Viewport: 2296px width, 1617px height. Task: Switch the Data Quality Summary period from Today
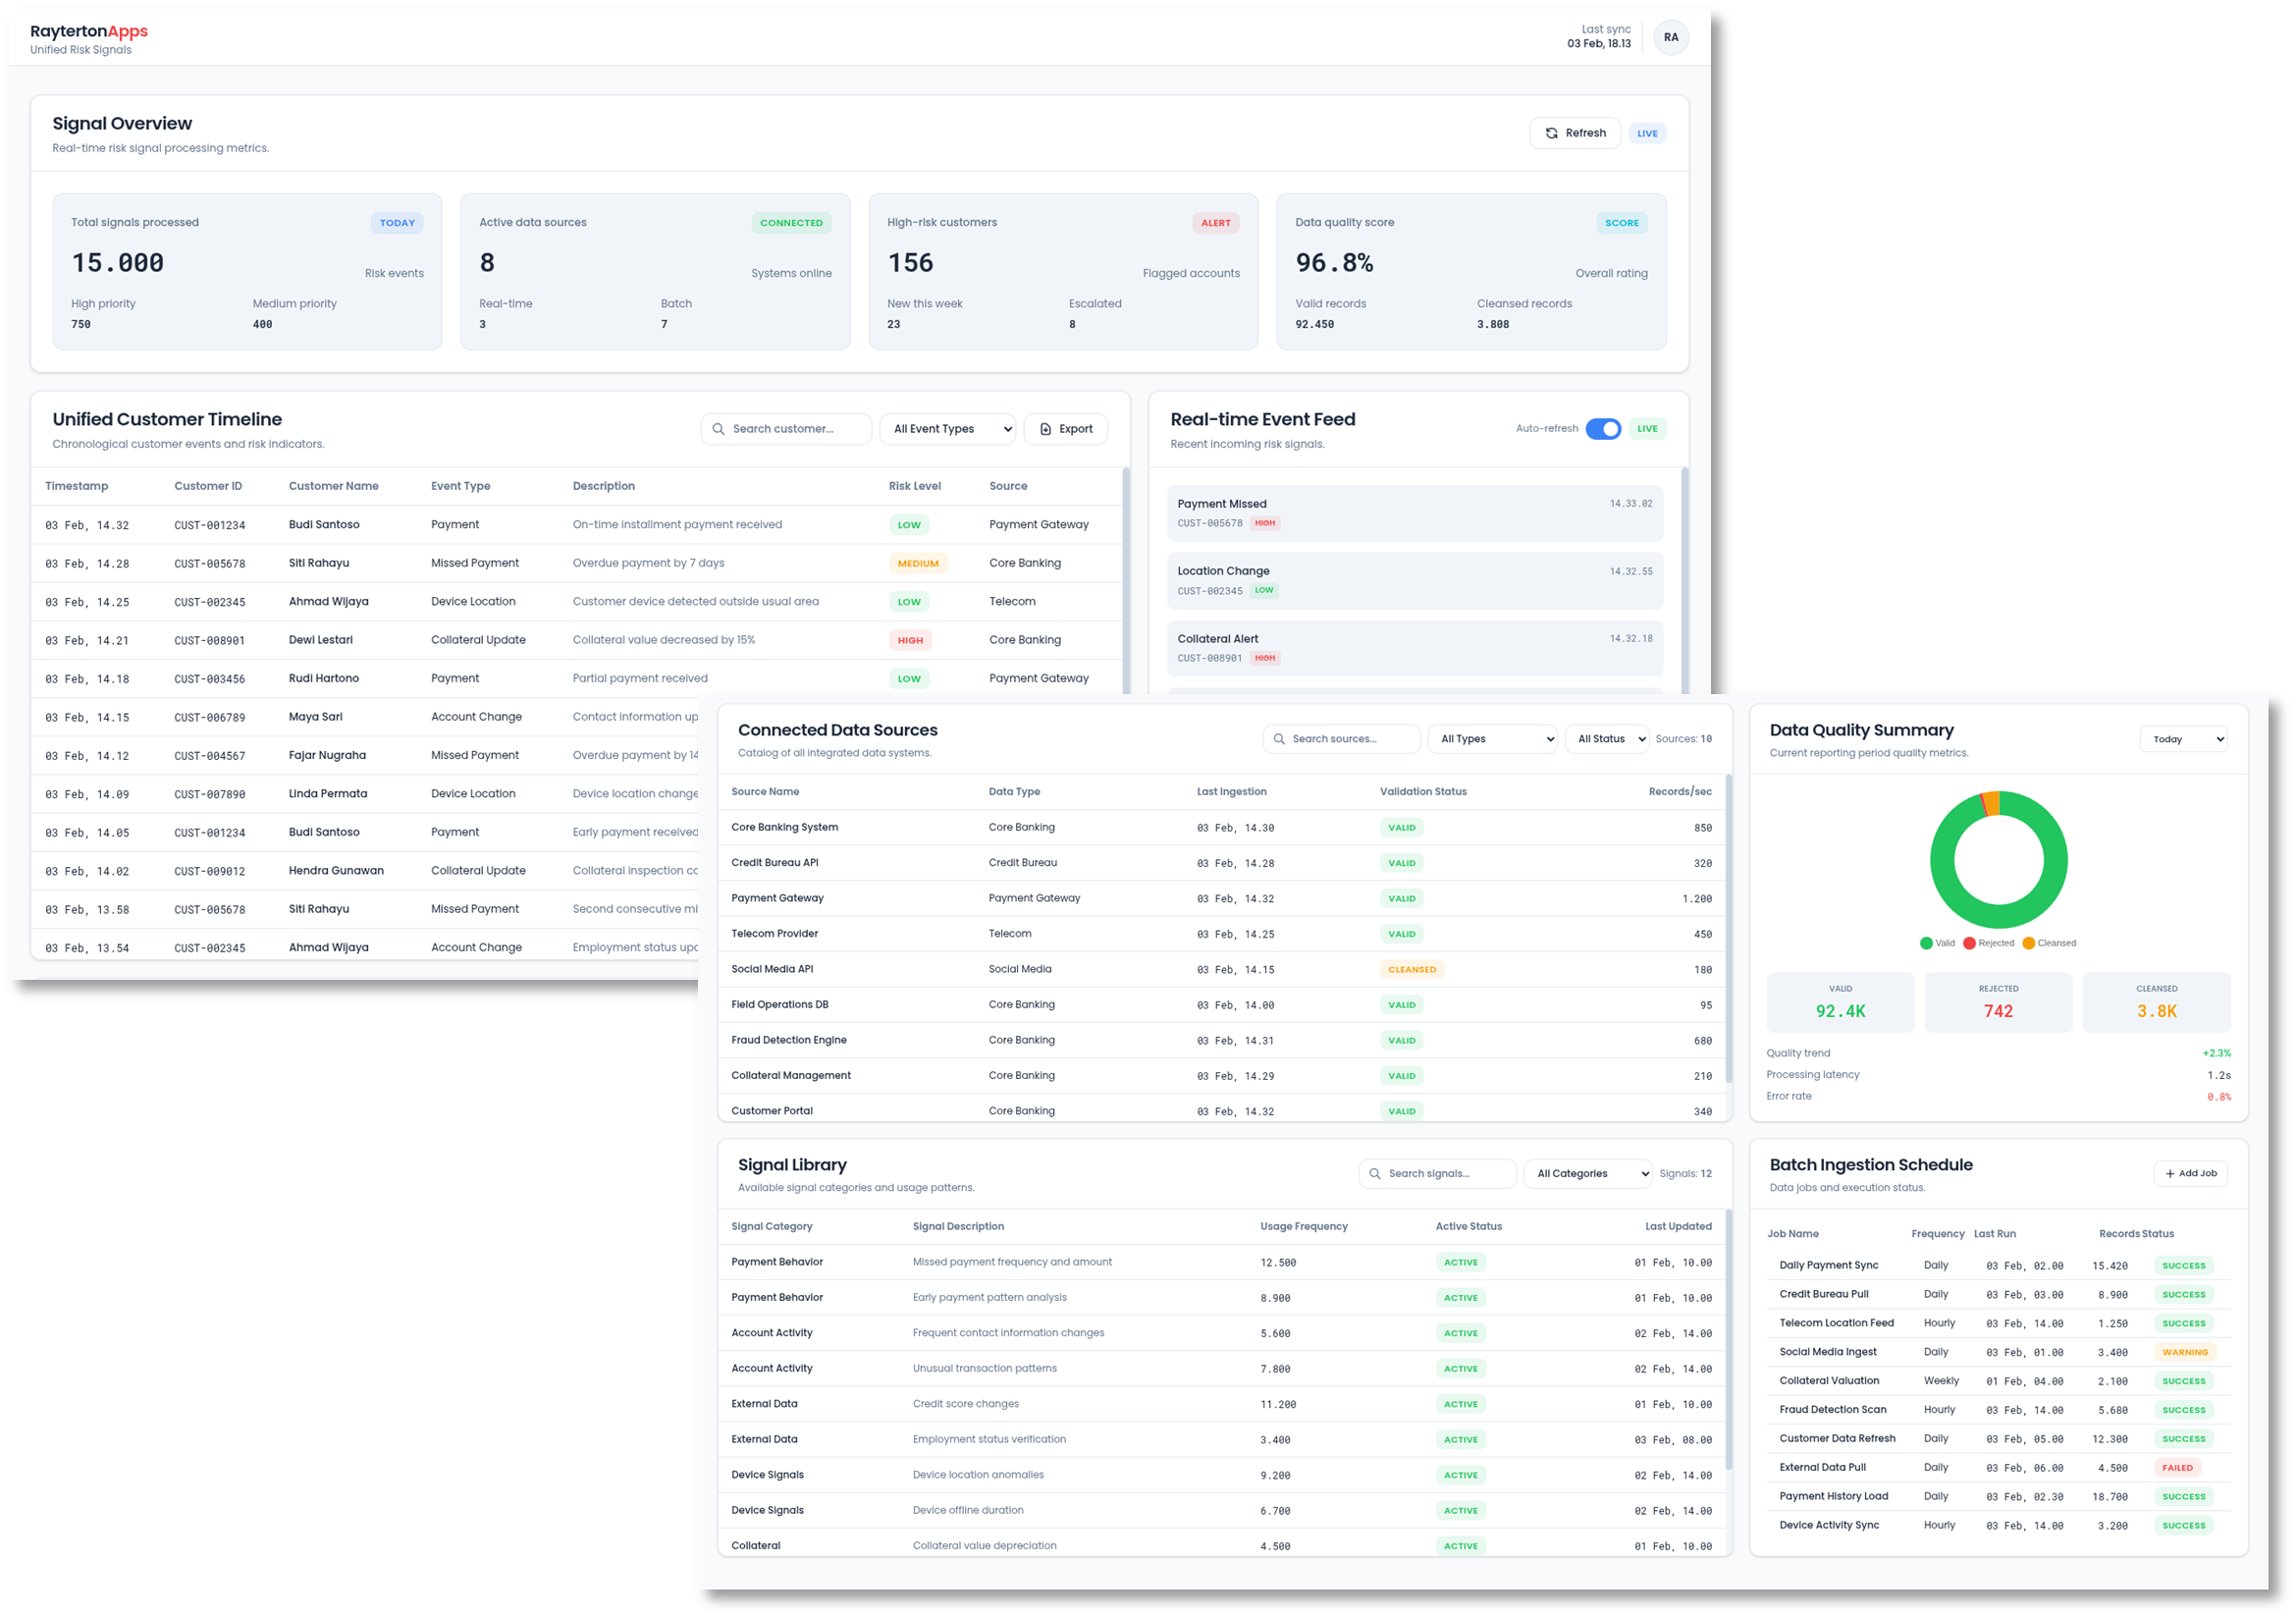point(2183,738)
